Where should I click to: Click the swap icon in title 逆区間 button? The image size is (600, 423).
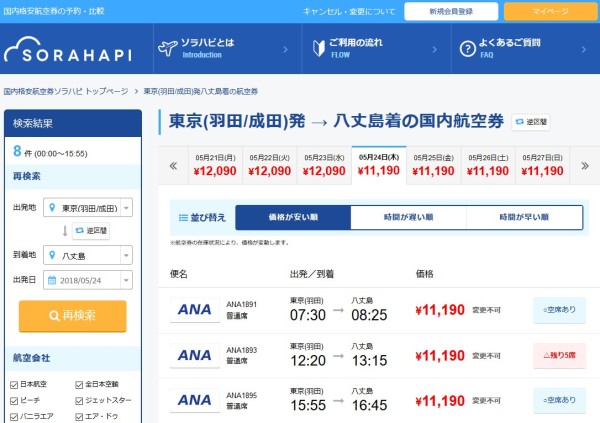click(519, 122)
